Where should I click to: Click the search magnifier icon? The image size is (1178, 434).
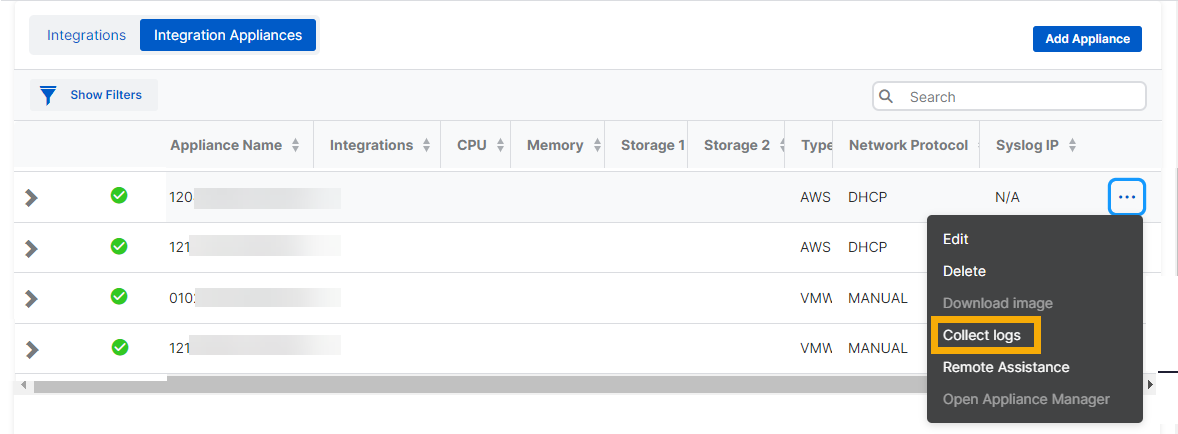coord(886,97)
